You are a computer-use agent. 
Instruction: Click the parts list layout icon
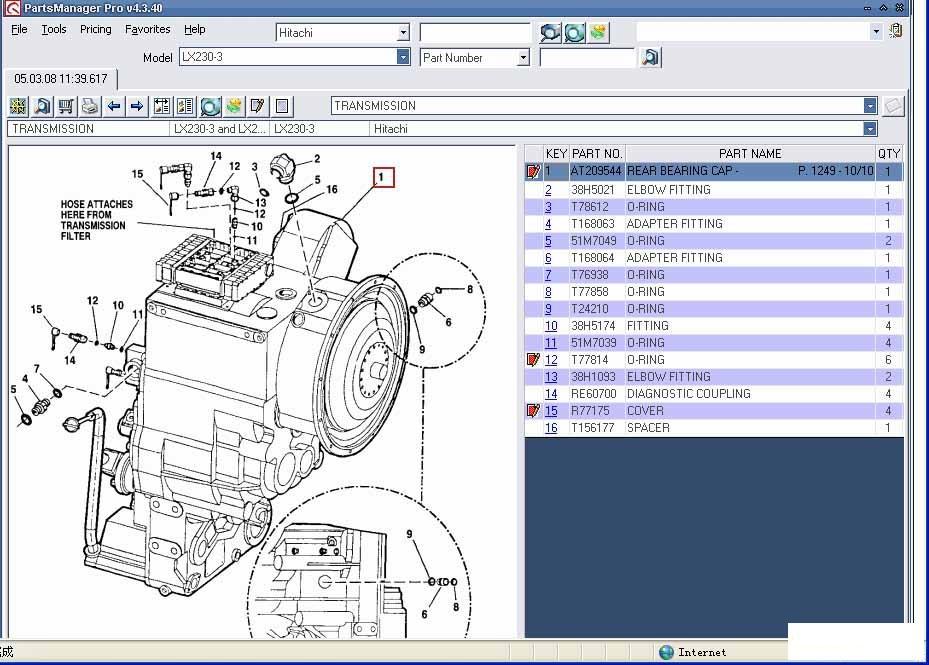185,106
